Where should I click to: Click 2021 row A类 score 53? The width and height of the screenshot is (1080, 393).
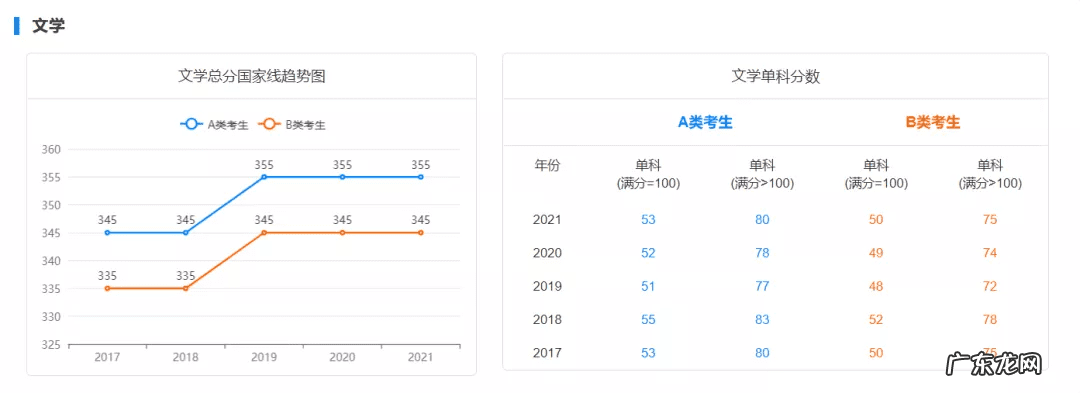click(x=648, y=220)
